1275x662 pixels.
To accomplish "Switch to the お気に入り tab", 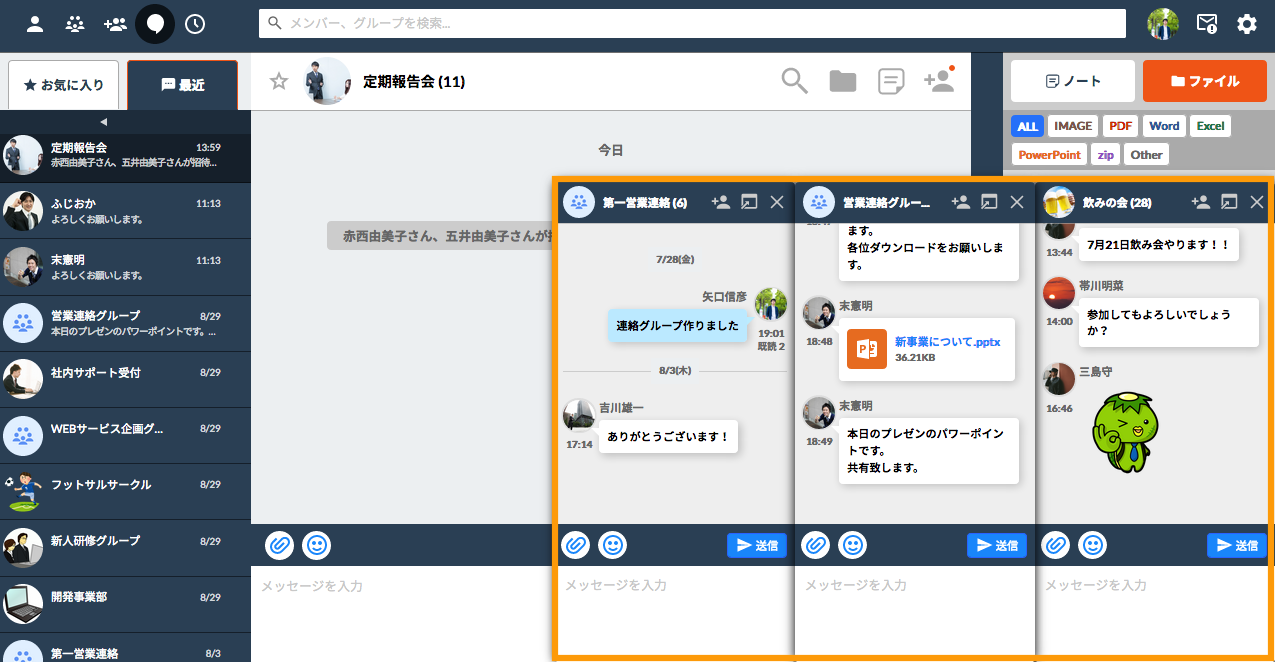I will [x=63, y=85].
